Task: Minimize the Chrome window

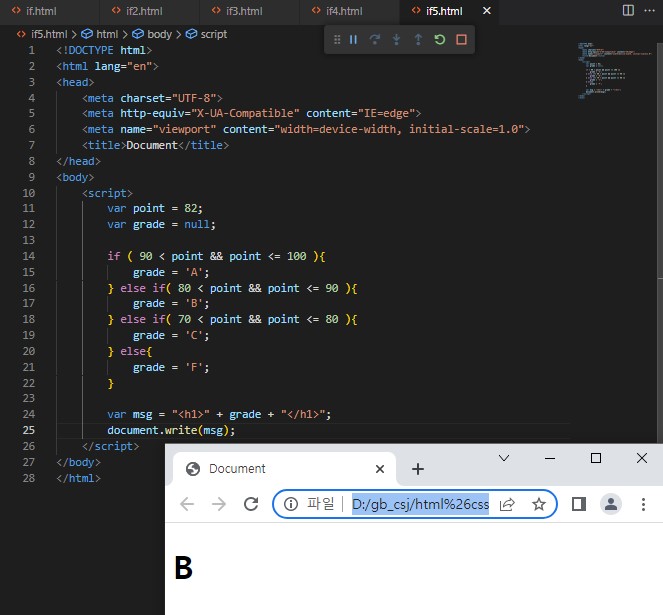Action: click(550, 458)
